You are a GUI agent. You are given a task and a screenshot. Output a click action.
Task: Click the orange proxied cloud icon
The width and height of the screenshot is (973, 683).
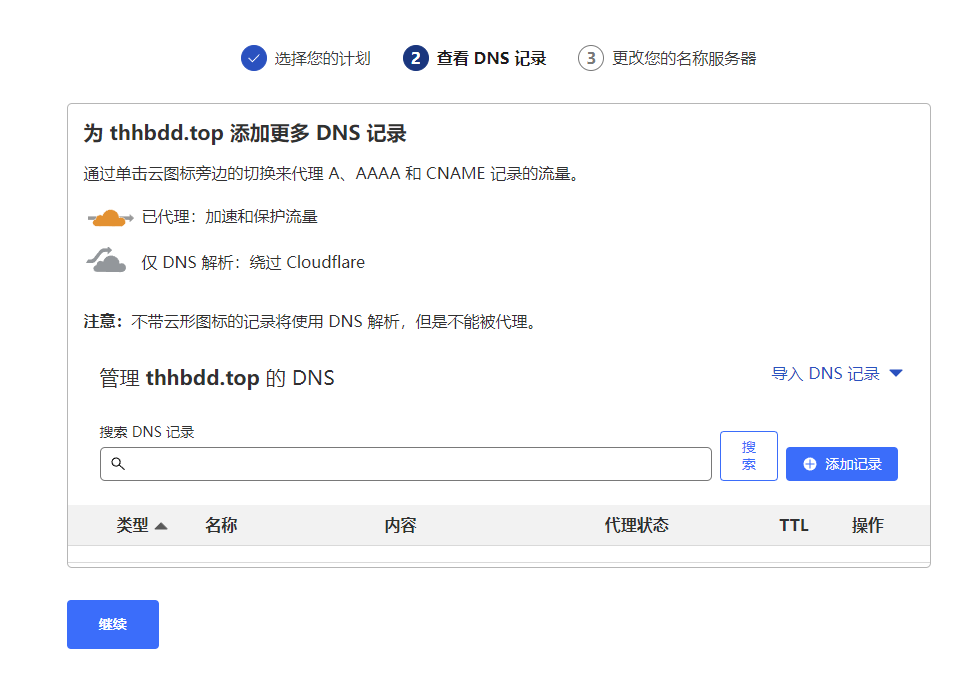110,217
